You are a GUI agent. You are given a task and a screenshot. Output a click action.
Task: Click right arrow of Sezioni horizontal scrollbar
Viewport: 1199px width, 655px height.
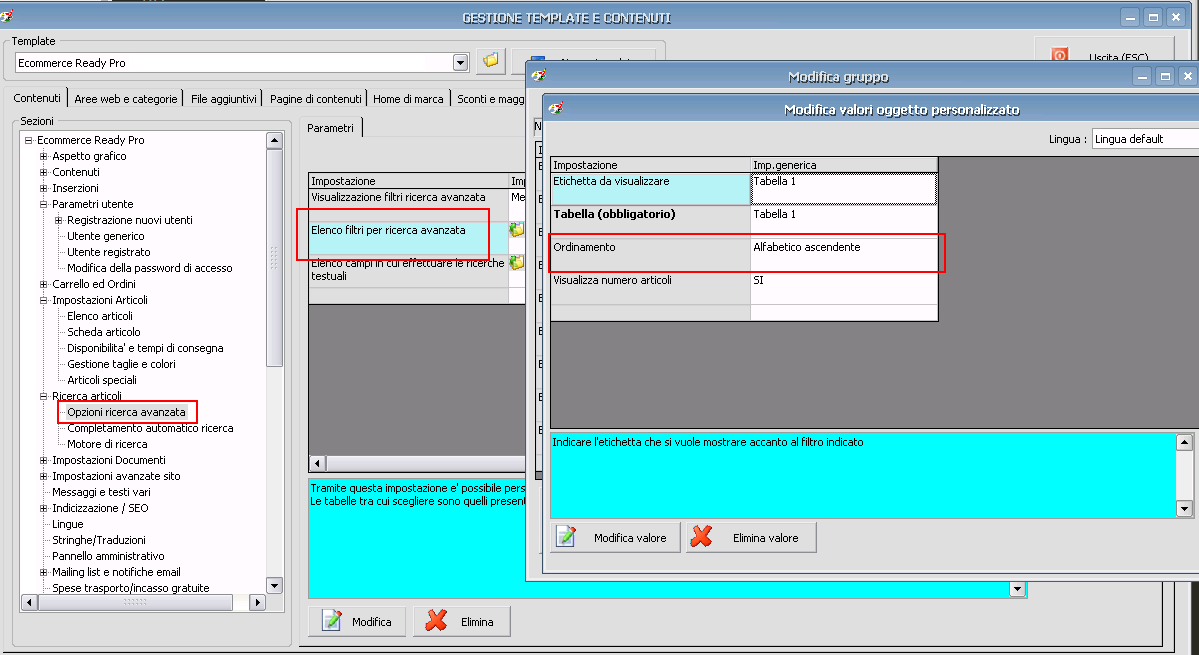pos(258,602)
